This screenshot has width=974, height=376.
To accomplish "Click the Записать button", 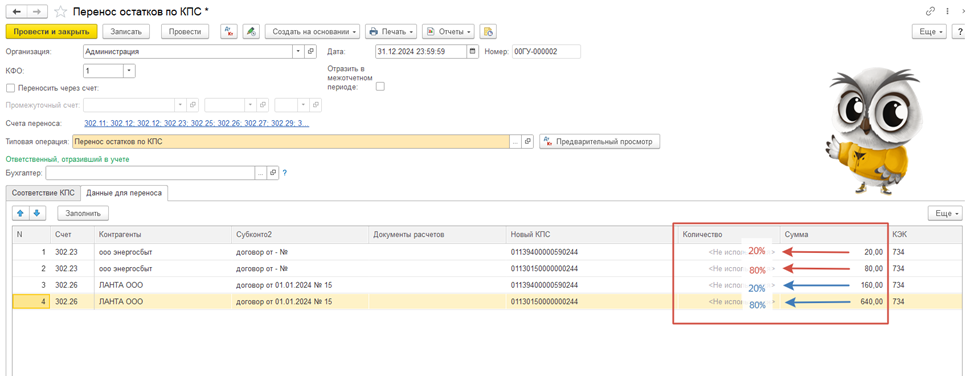I will point(126,32).
